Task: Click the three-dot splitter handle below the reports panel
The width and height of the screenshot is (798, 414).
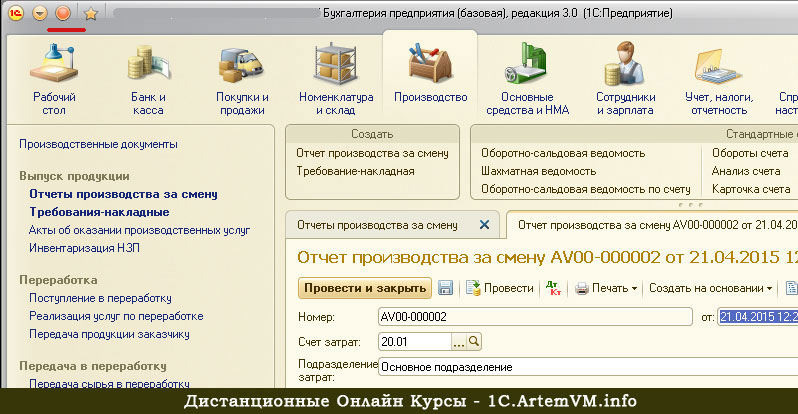Action: click(690, 205)
